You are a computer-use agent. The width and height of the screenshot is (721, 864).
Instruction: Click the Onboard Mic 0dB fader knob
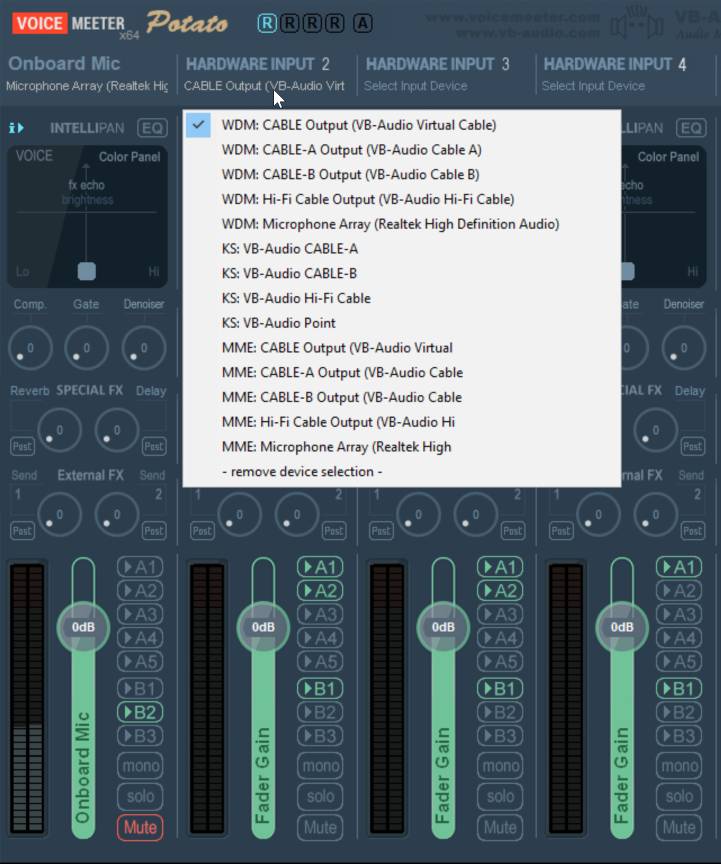[x=82, y=627]
